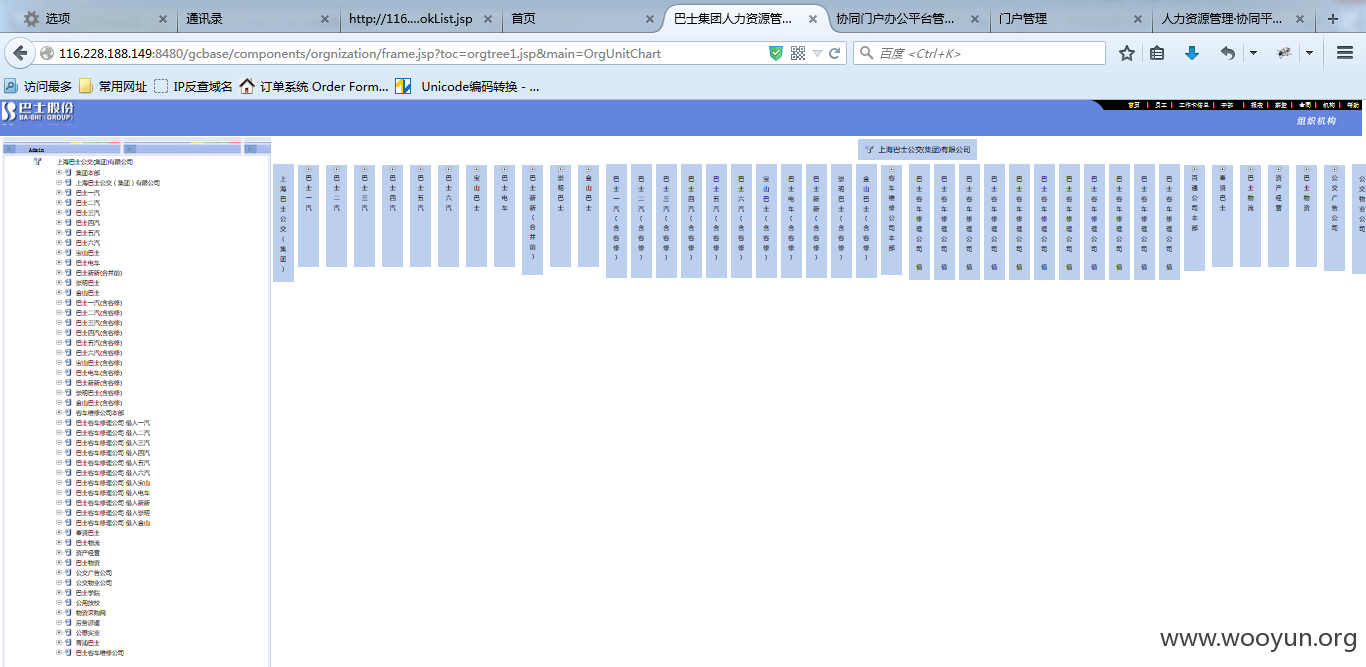Expand 巴士六汽 tree node

click(59, 242)
